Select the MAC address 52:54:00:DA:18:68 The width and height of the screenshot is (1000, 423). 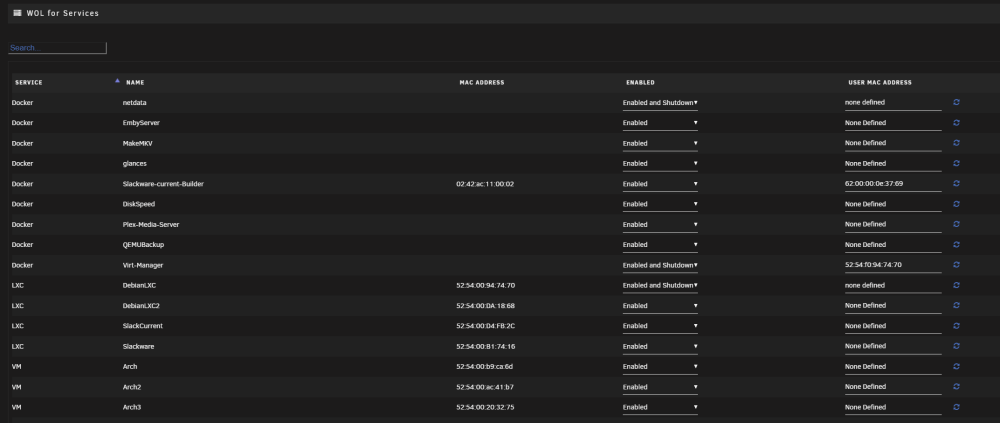pyautogui.click(x=485, y=306)
